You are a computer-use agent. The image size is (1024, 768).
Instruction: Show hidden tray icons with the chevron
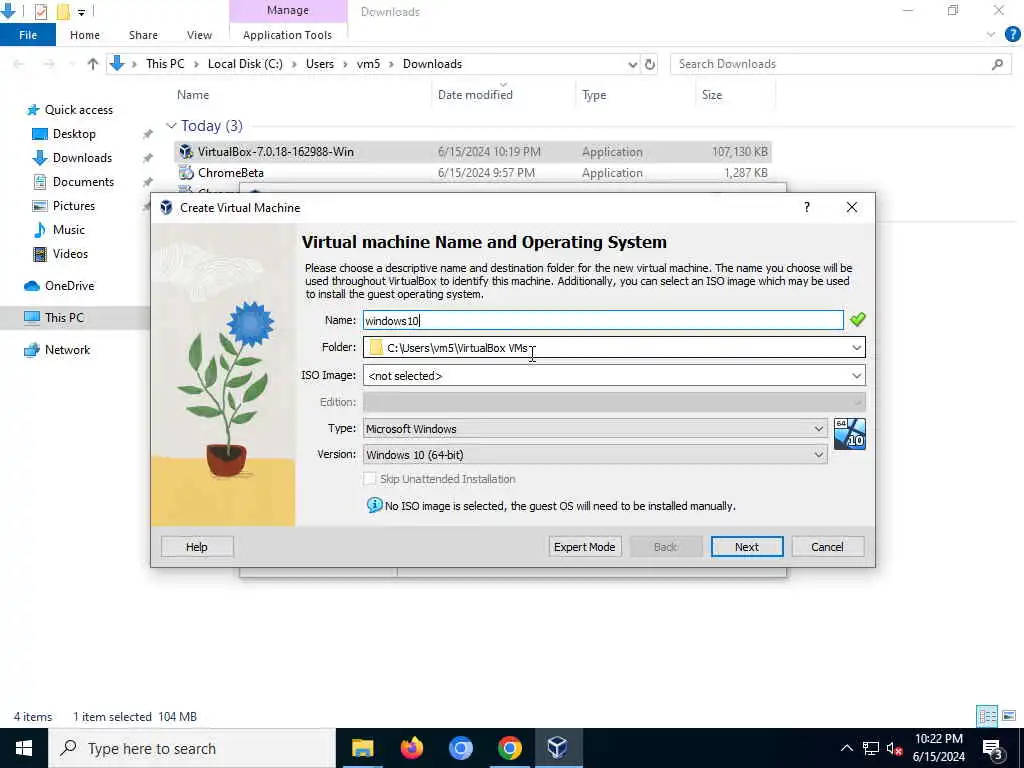click(846, 748)
